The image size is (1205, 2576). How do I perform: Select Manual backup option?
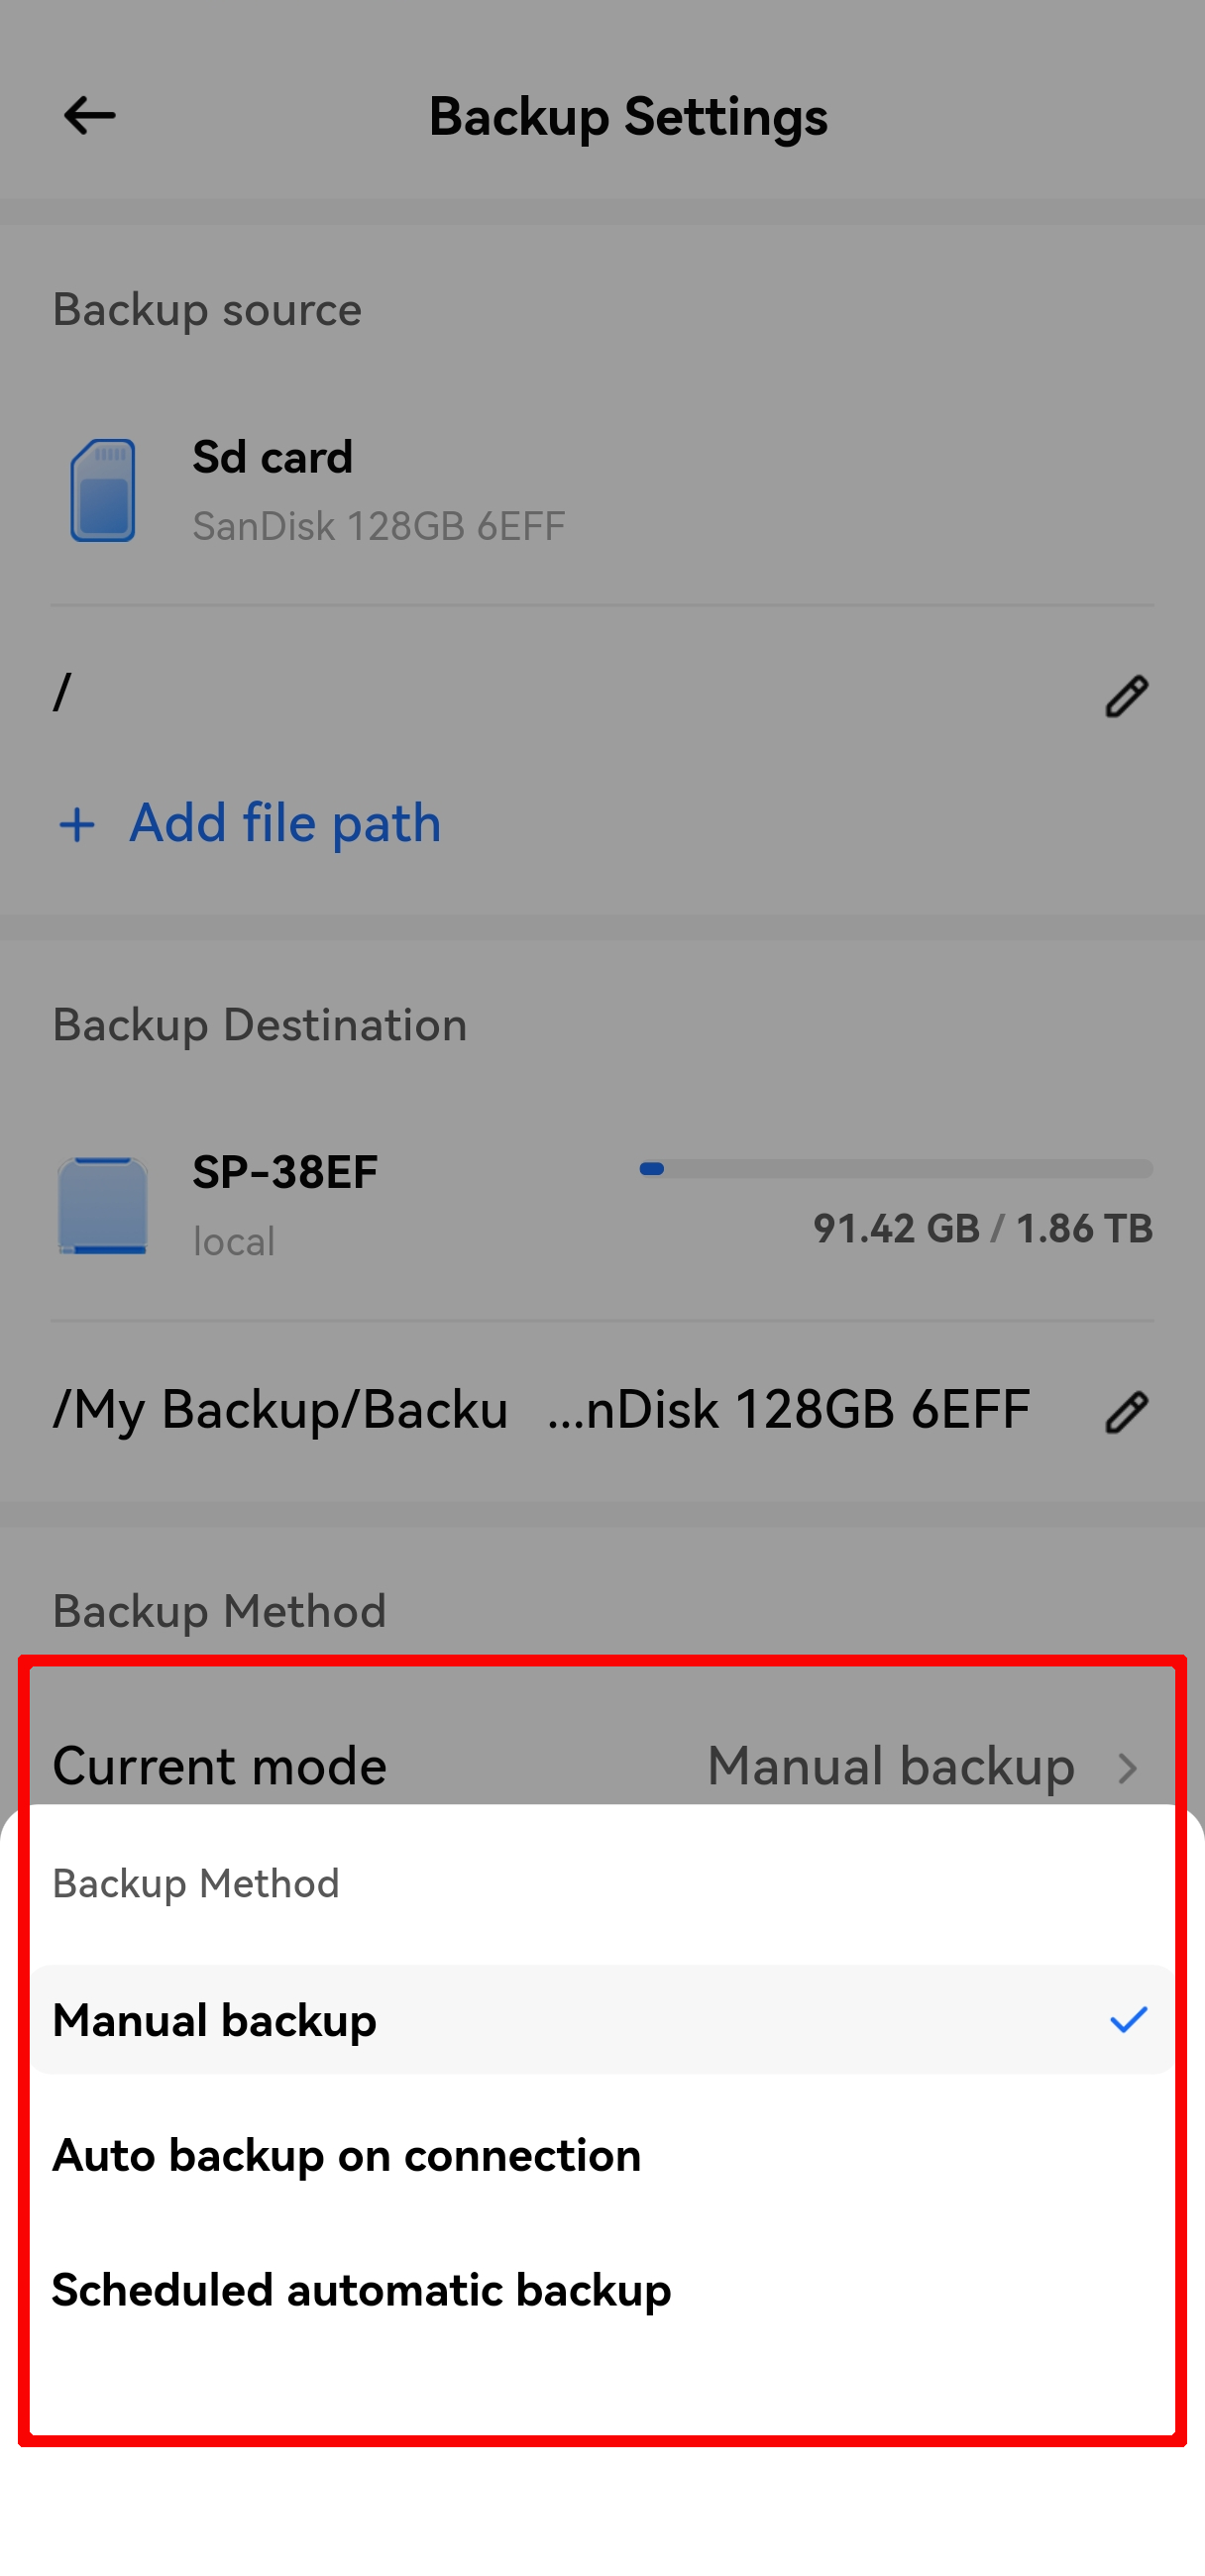pyautogui.click(x=215, y=2020)
